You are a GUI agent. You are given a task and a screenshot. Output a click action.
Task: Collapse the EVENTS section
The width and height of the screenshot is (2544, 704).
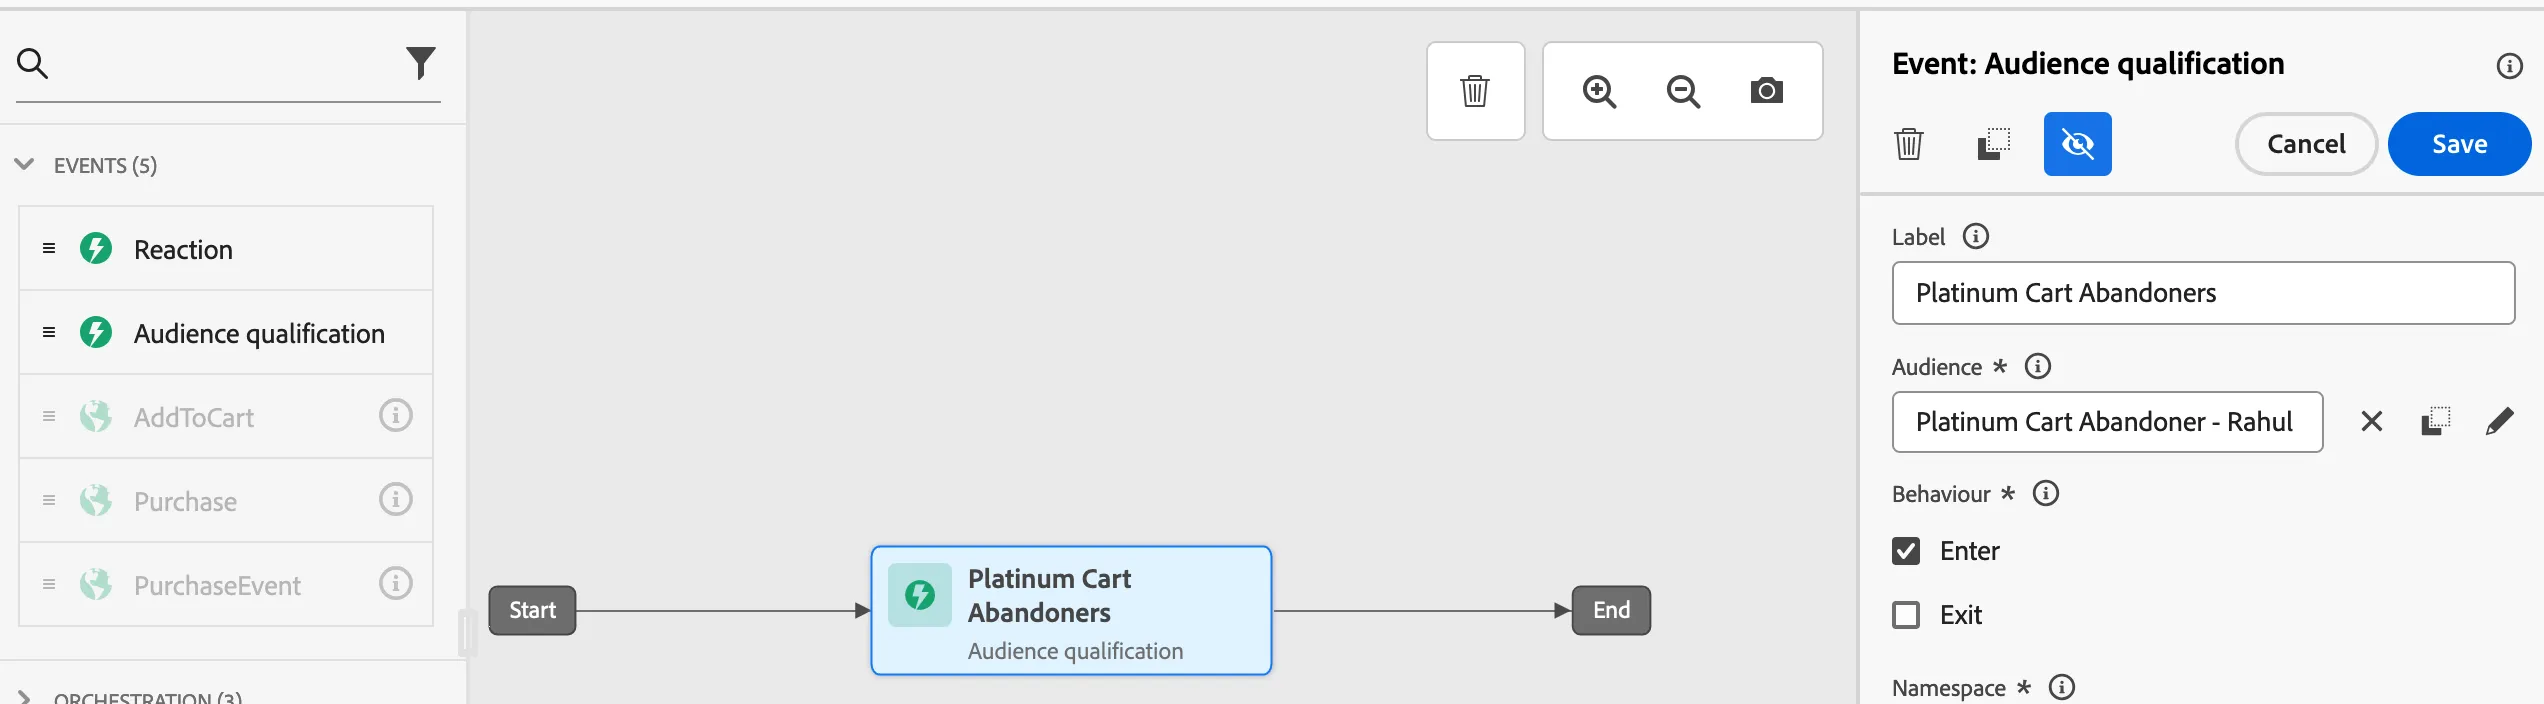coord(25,165)
